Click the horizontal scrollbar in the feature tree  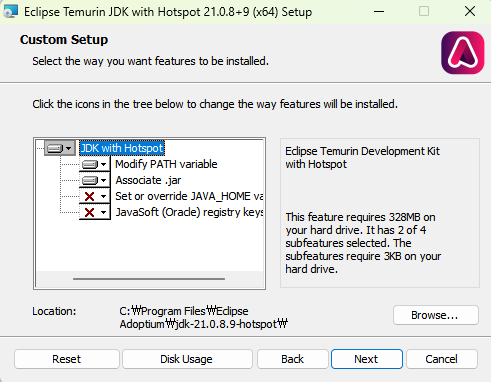[x=149, y=279]
